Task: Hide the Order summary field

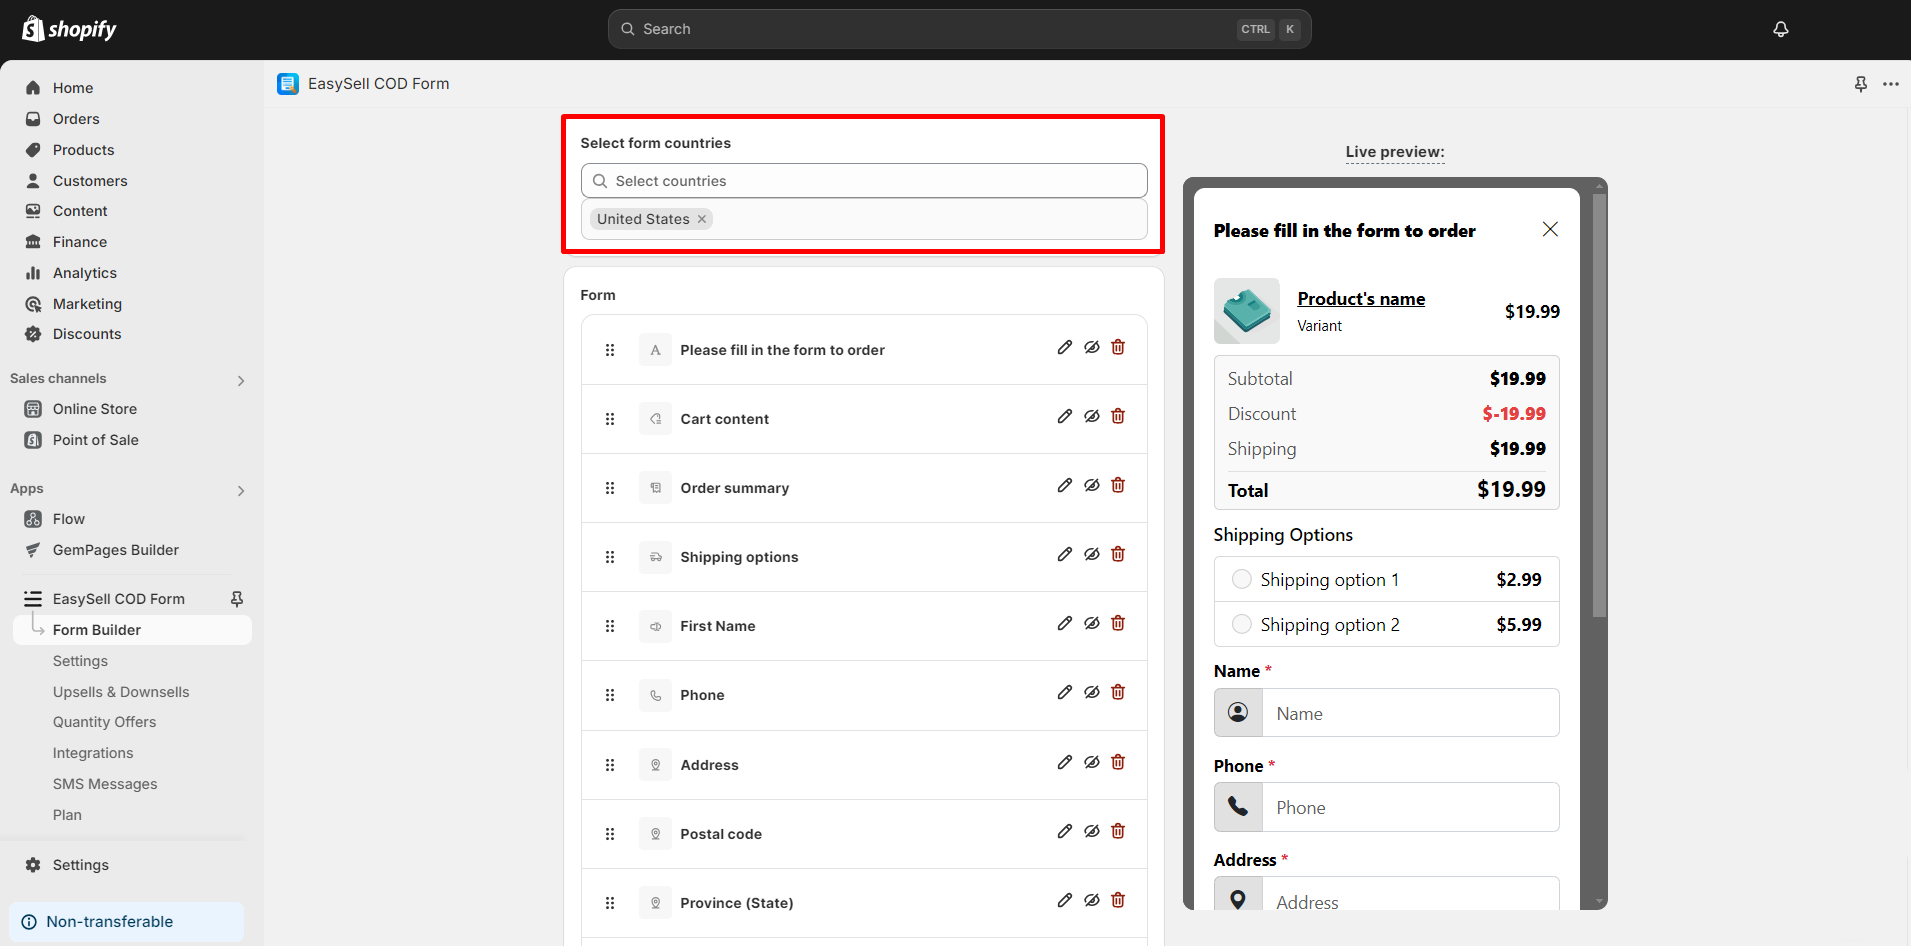Action: (1091, 485)
